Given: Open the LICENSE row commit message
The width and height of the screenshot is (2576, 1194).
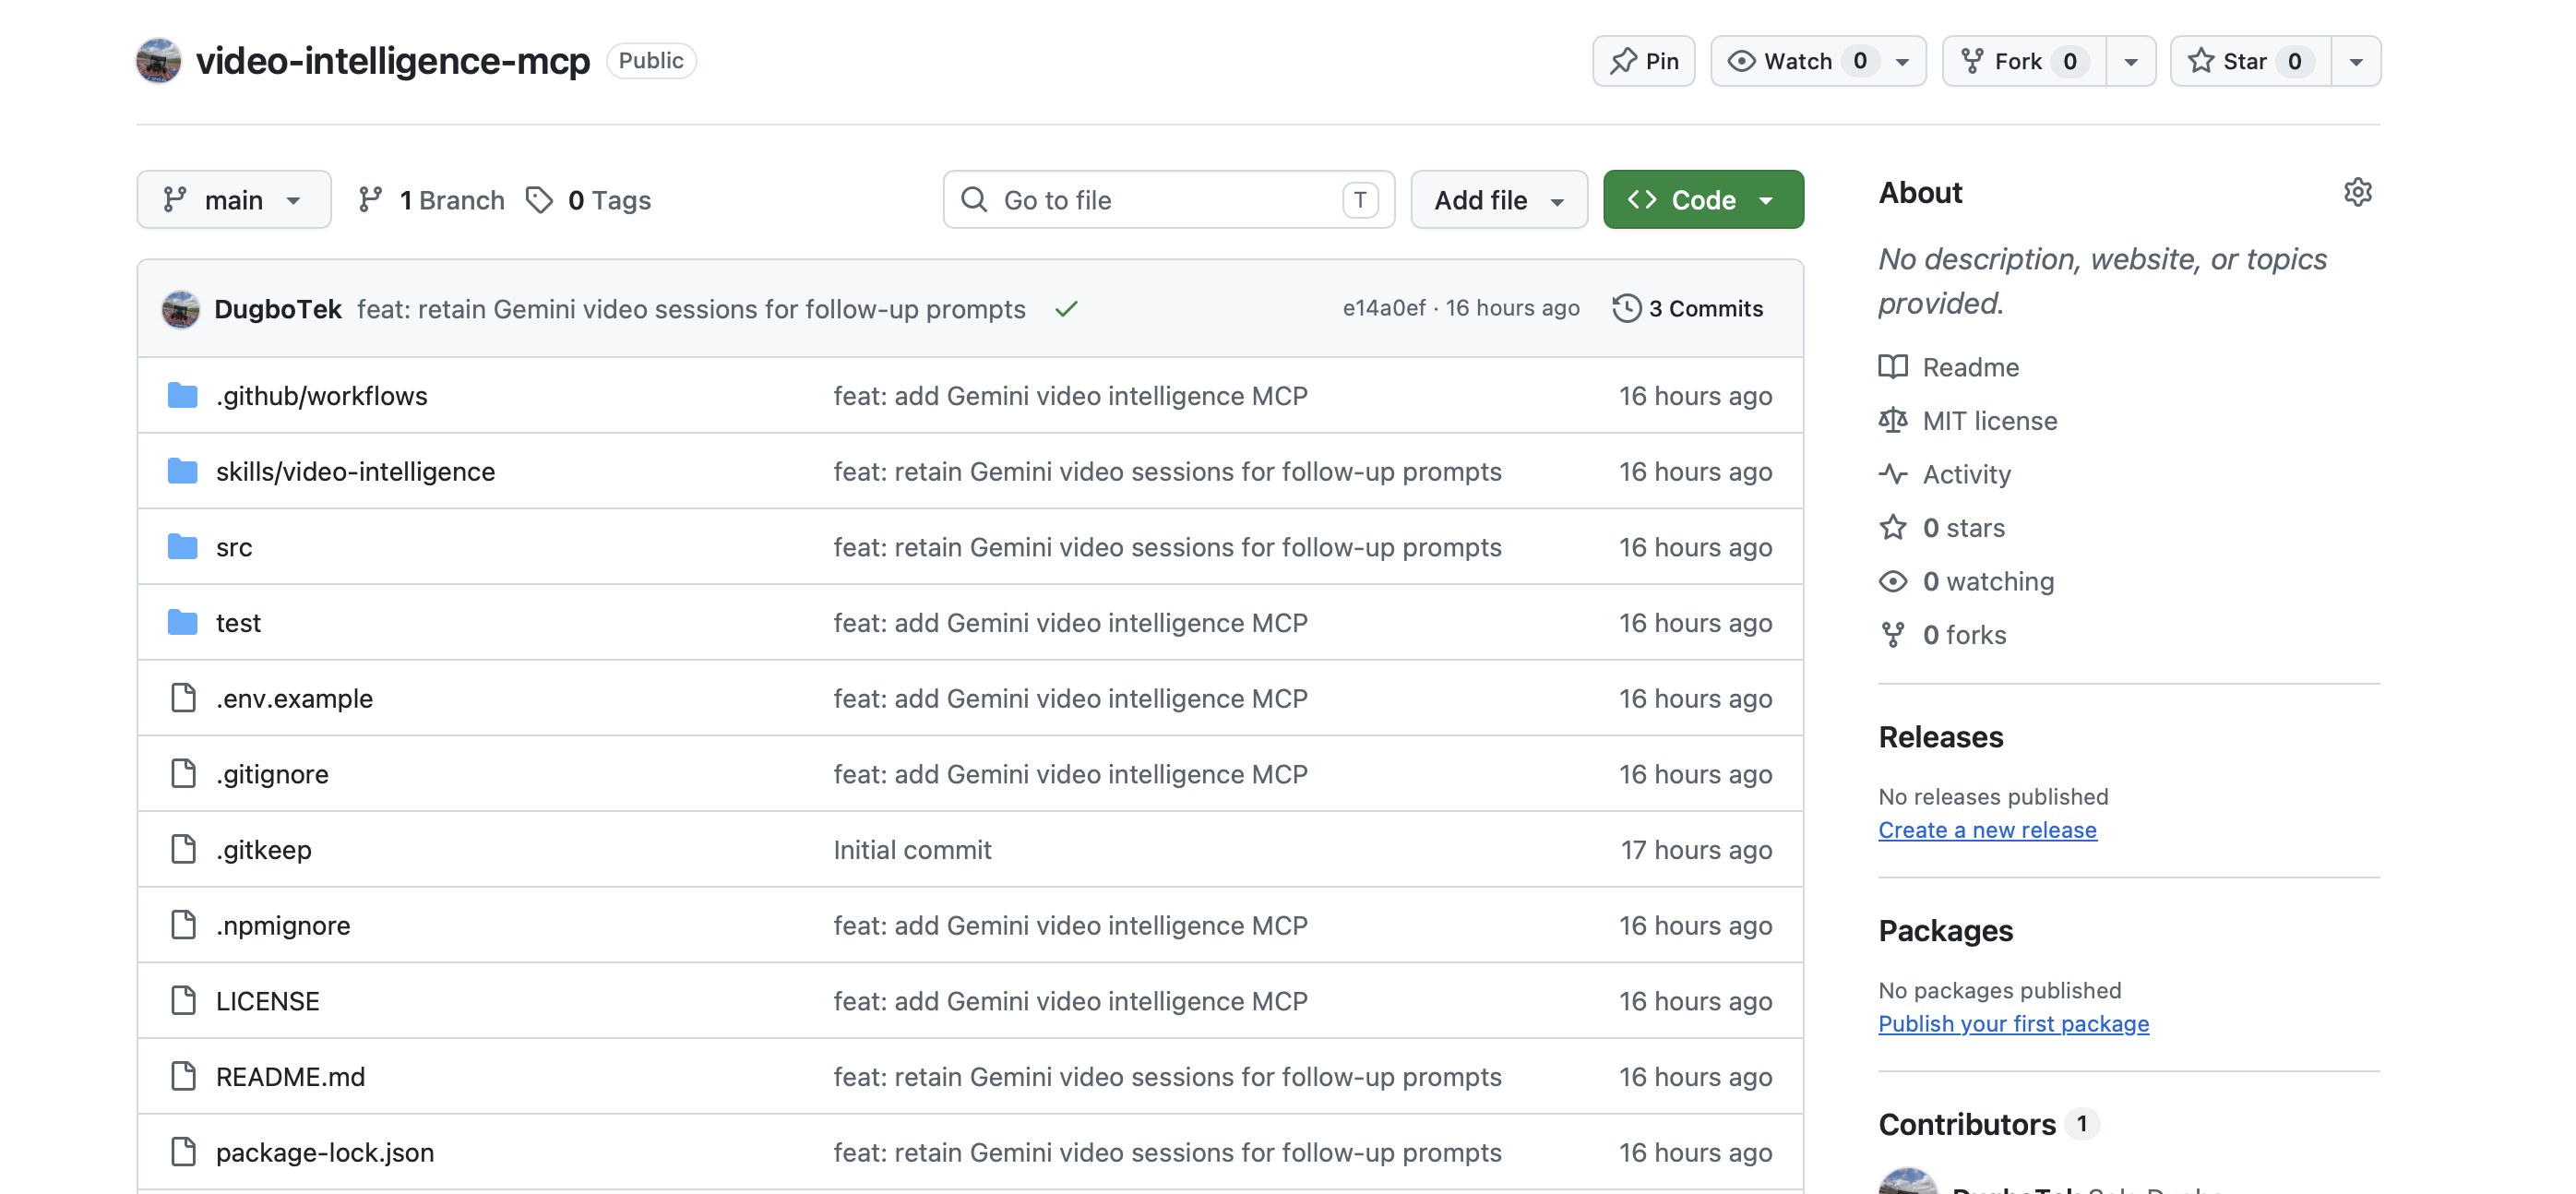Looking at the screenshot, I should [x=1070, y=1001].
